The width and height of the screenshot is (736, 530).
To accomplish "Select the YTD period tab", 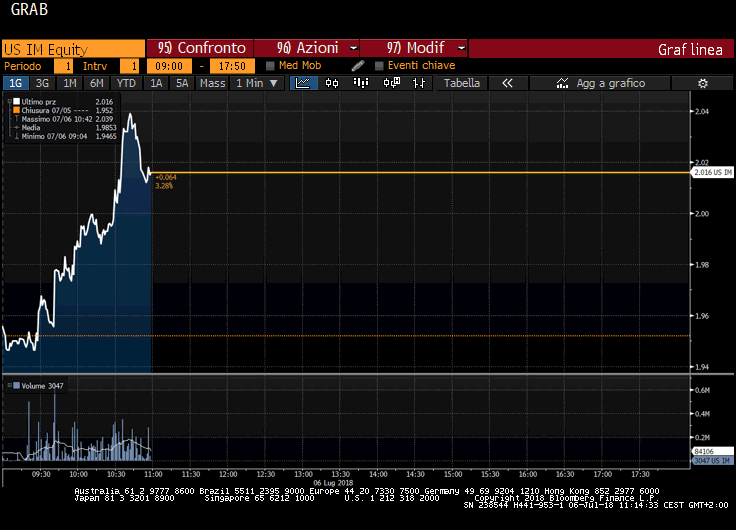I will click(x=126, y=83).
